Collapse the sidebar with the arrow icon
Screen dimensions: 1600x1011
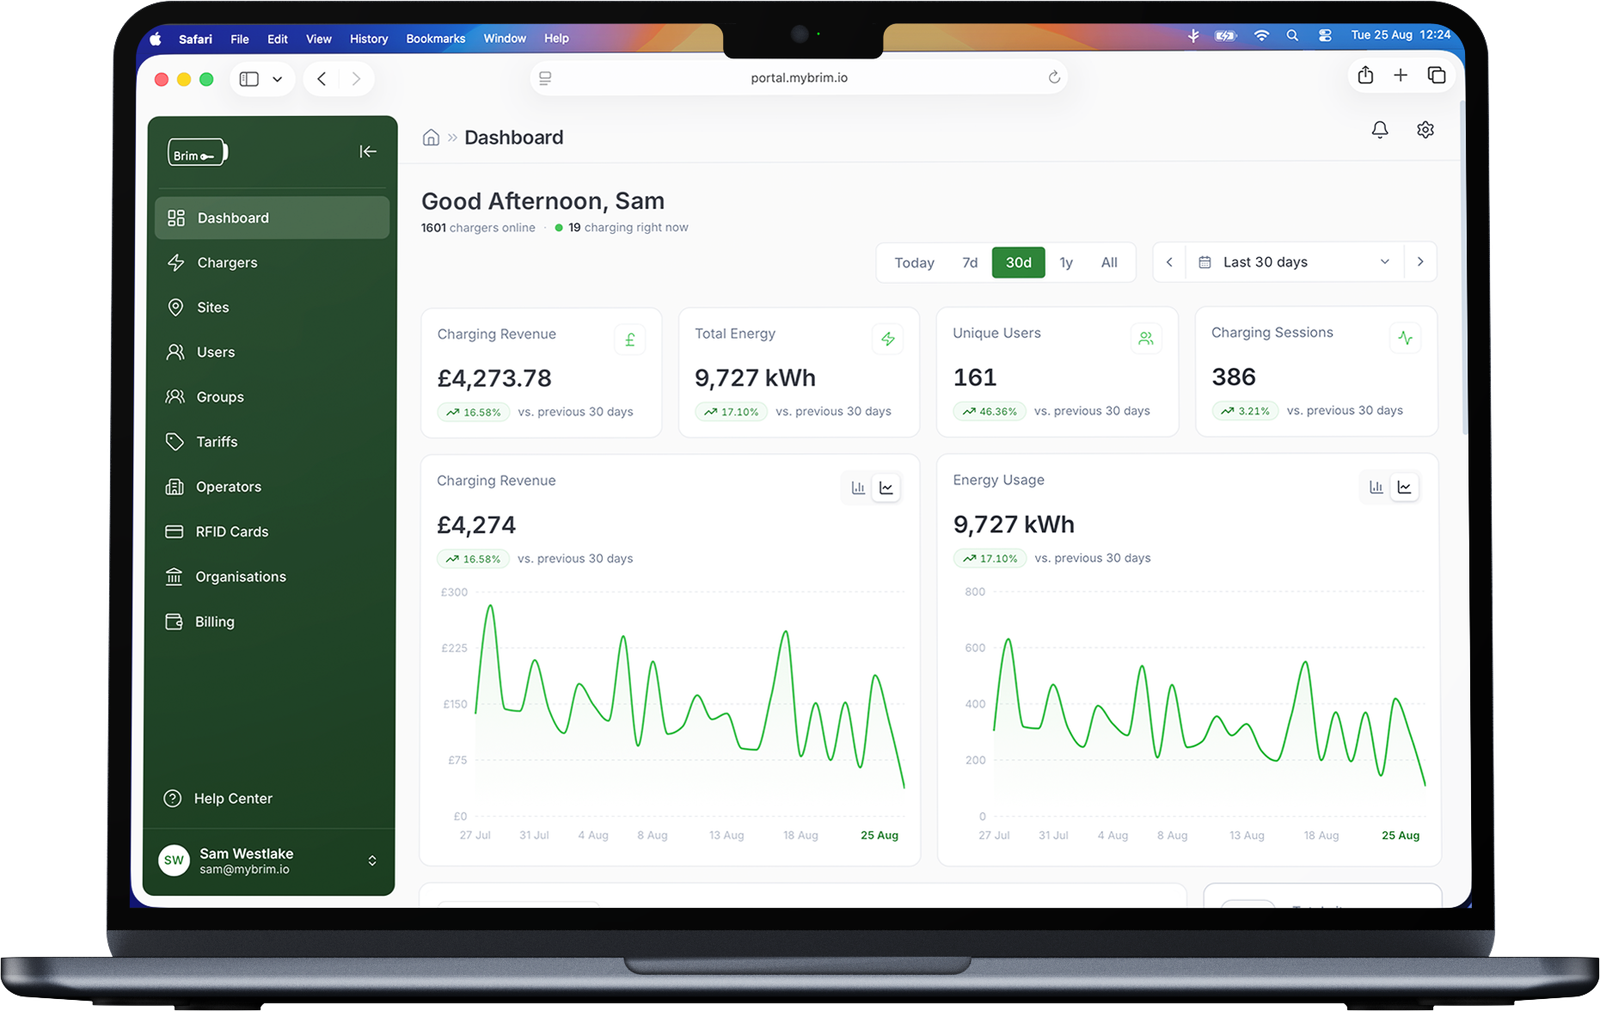368,151
